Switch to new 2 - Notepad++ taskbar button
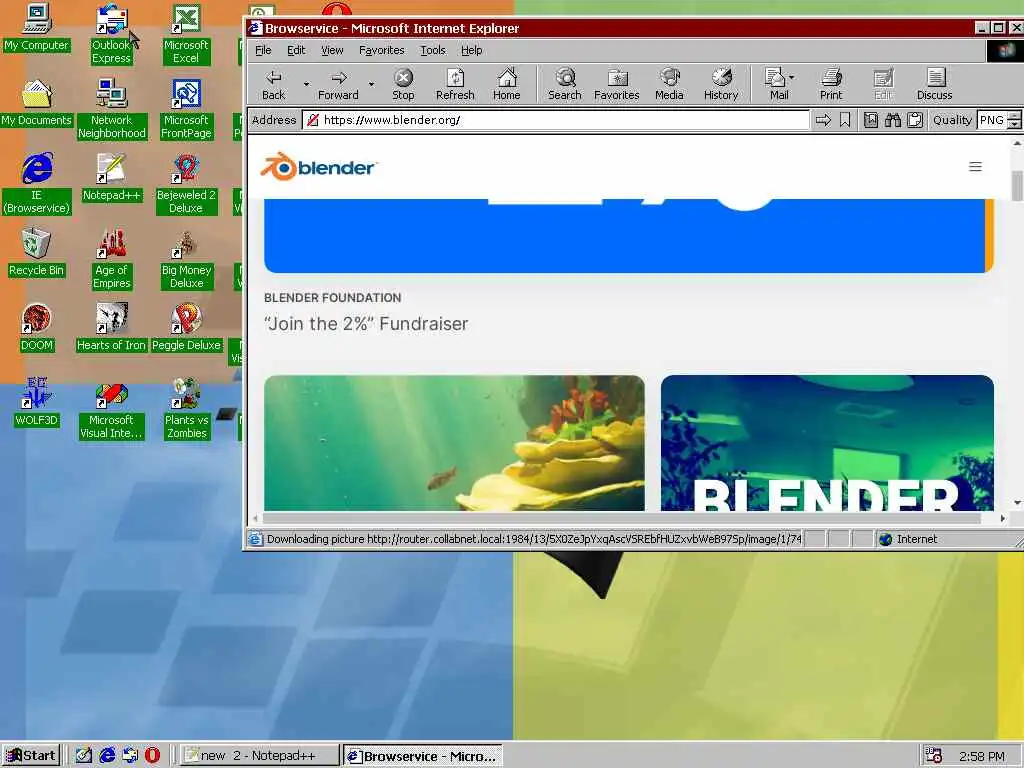Image resolution: width=1024 pixels, height=768 pixels. tap(259, 756)
